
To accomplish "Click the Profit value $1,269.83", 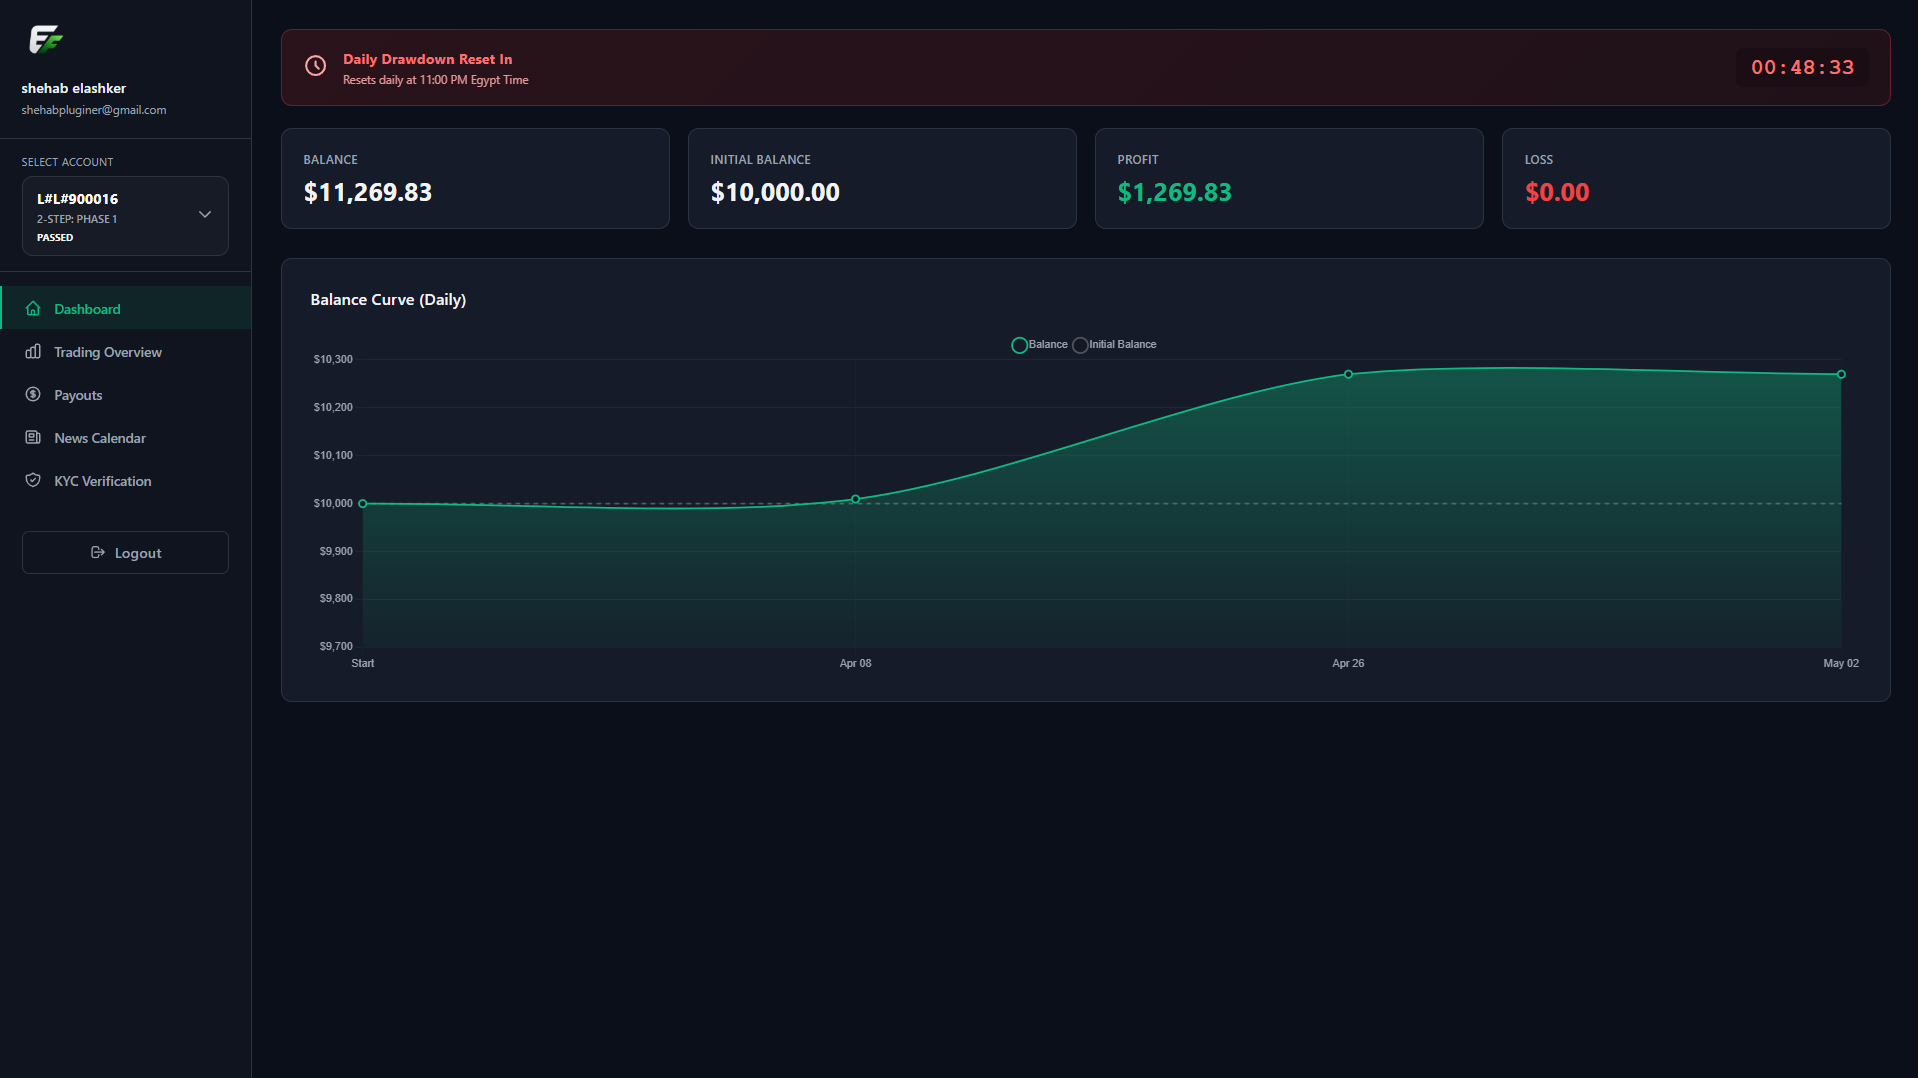I will click(1174, 192).
